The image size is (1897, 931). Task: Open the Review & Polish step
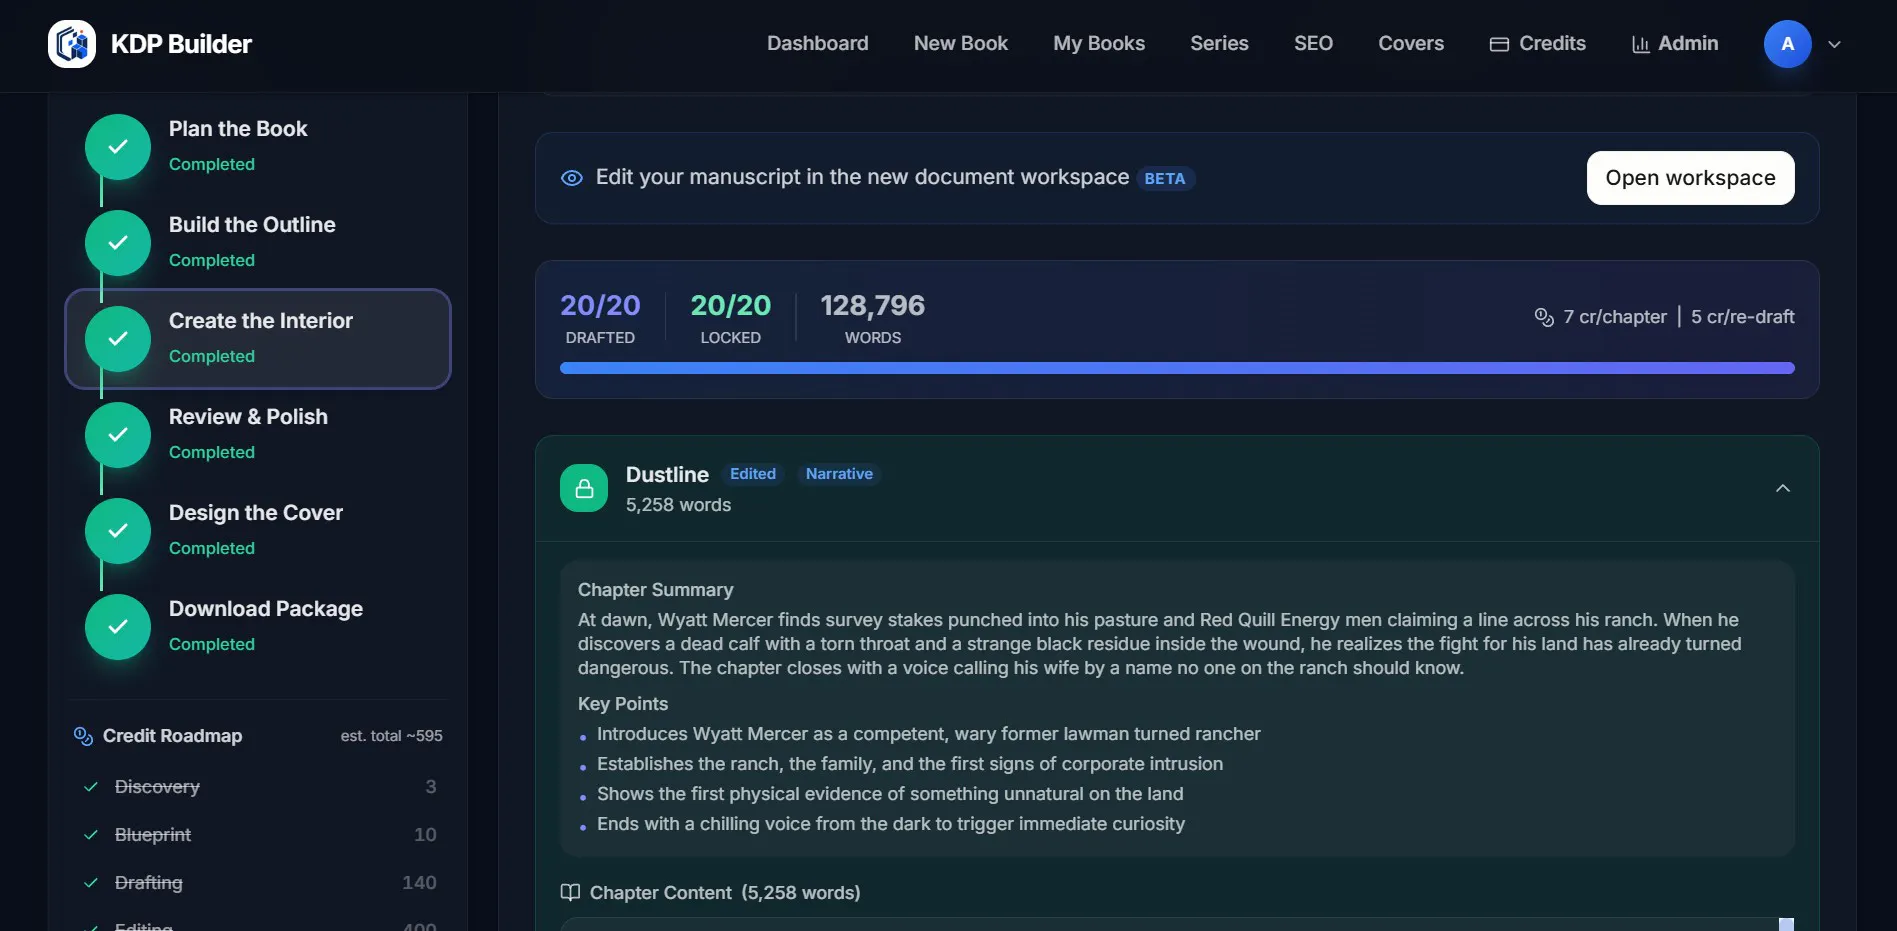tap(258, 435)
